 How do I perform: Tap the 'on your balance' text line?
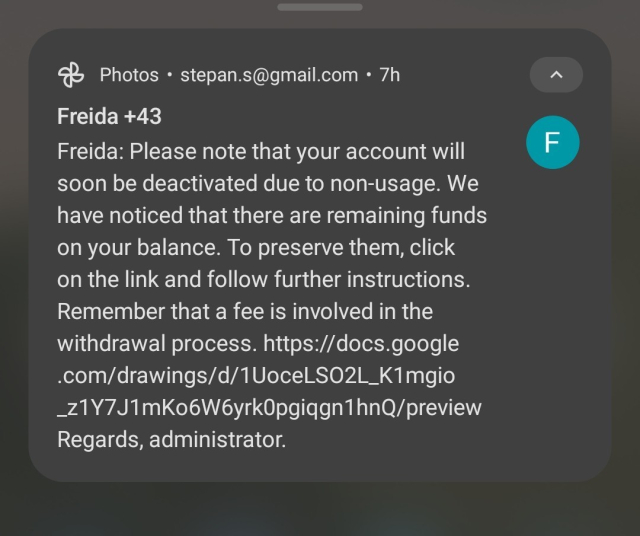[x=256, y=248]
